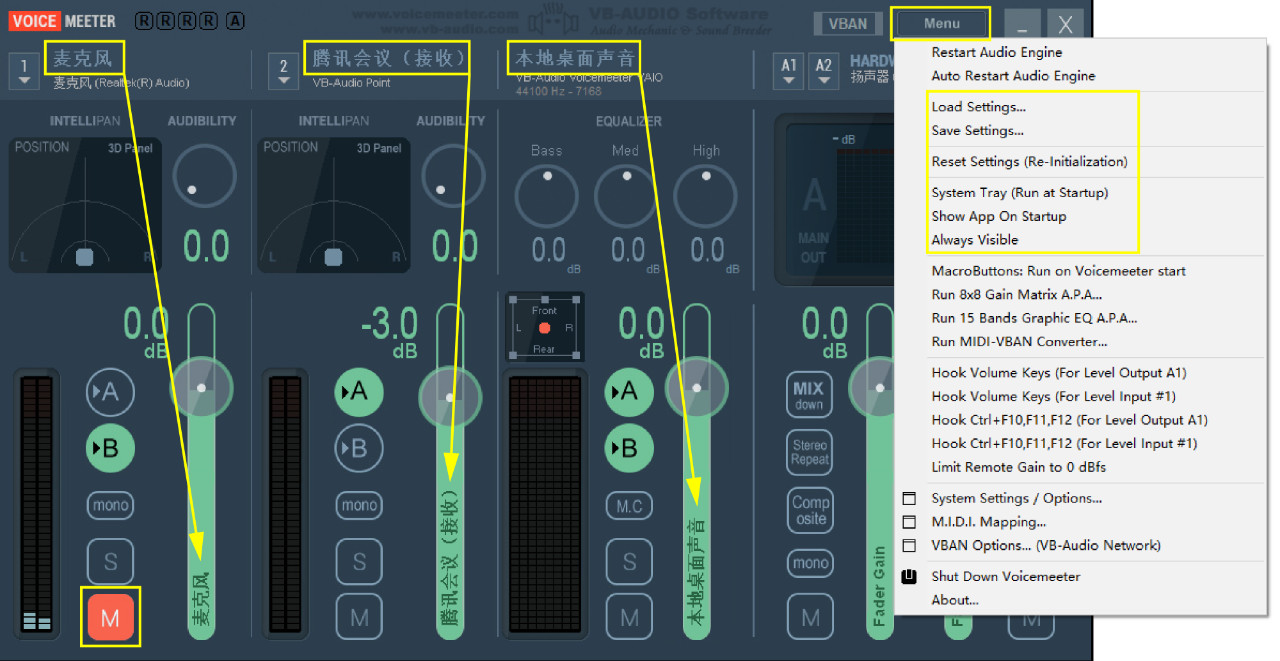Toggle bus B routing for 麦克风 strip
The image size is (1280, 661).
pos(110,448)
